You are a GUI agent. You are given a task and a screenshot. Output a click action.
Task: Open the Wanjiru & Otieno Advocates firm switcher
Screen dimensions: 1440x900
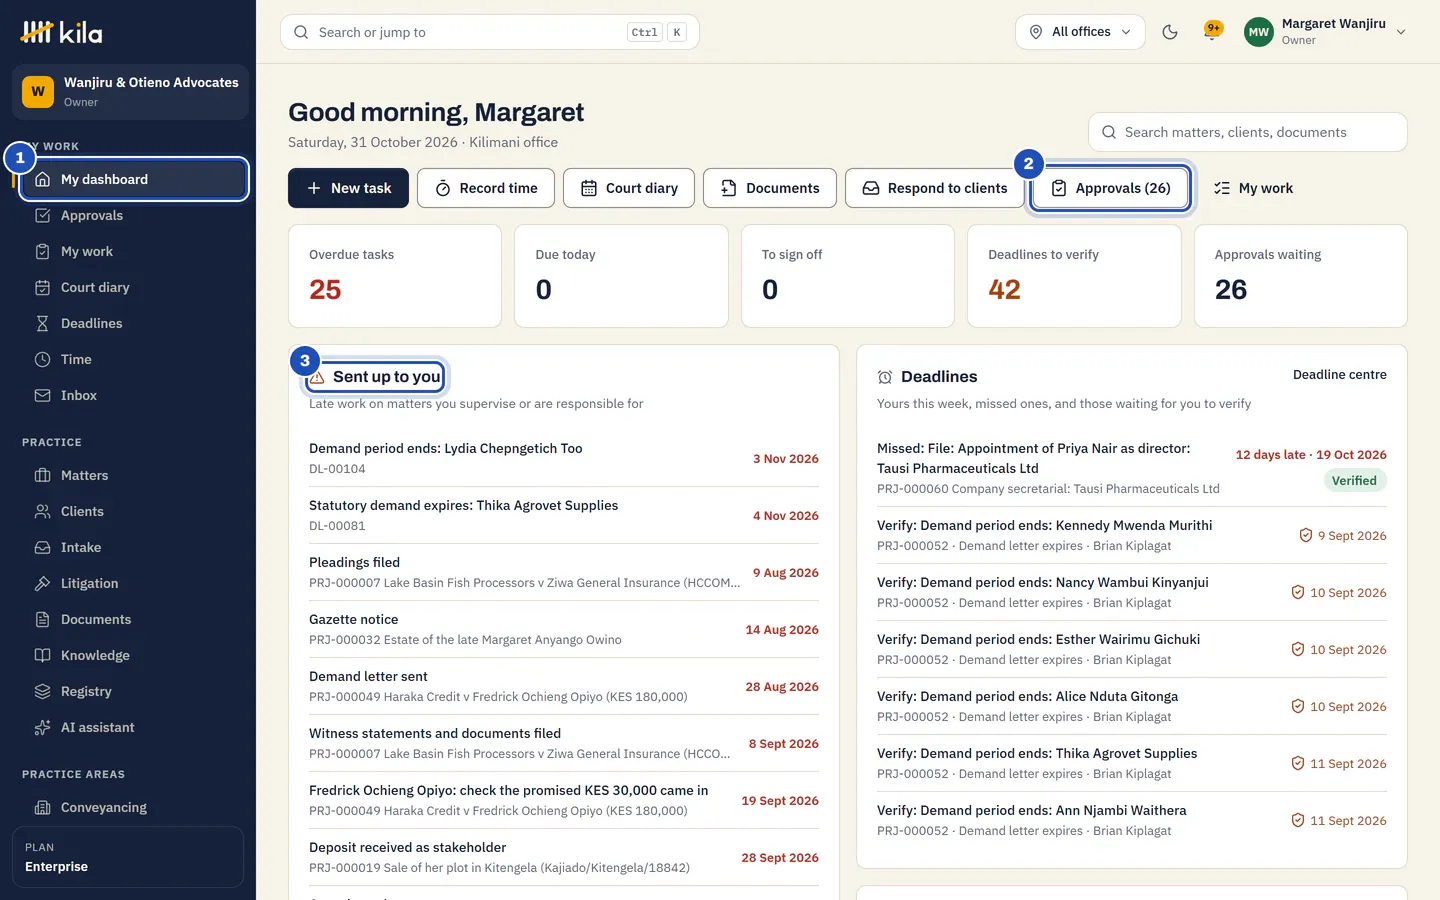130,92
